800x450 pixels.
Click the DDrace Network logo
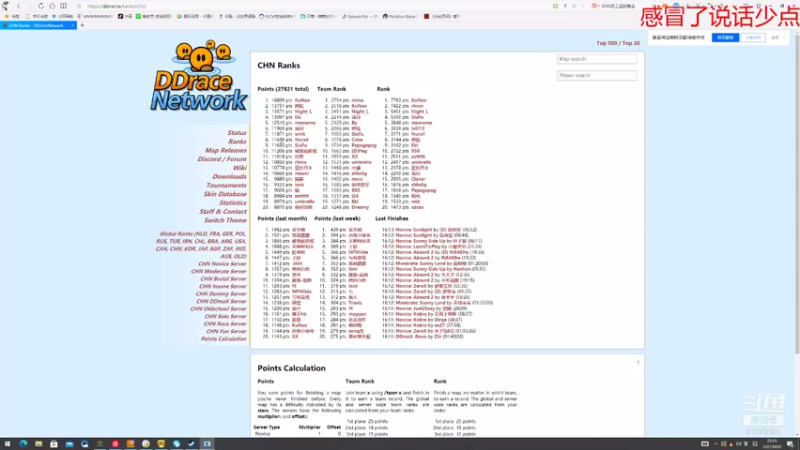[198, 76]
